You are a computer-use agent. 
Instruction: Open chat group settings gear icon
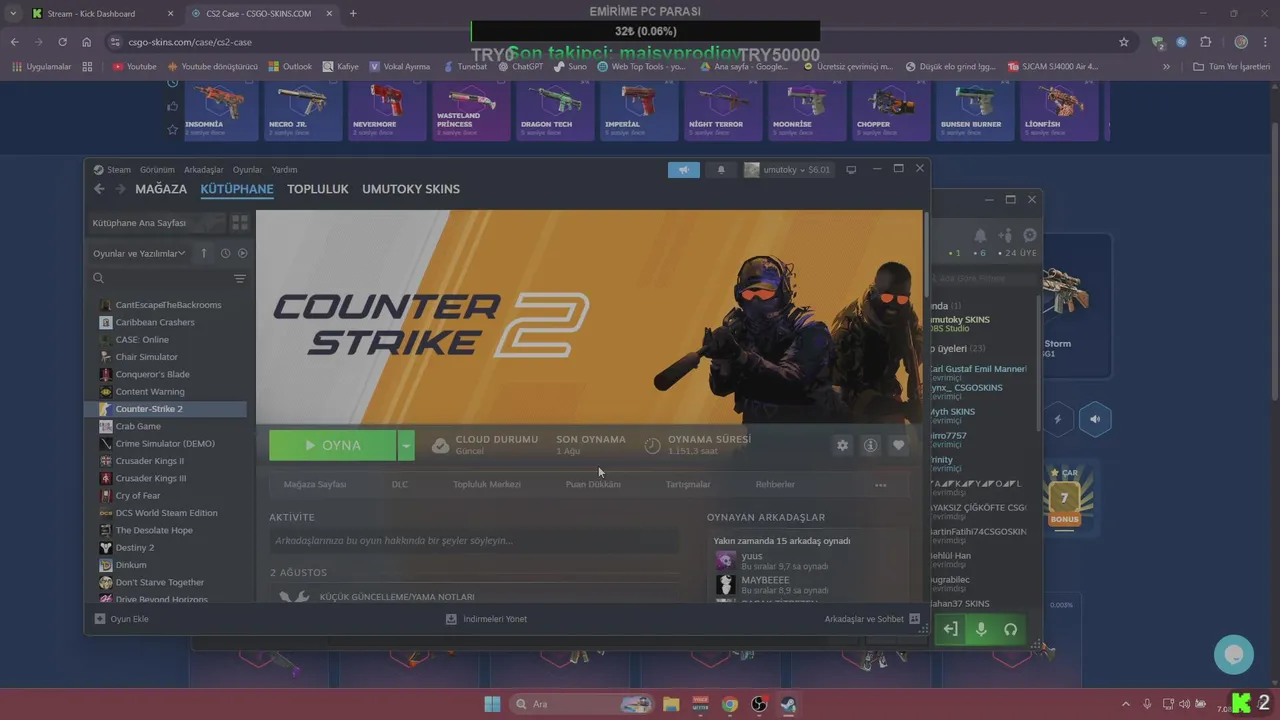(x=1029, y=236)
